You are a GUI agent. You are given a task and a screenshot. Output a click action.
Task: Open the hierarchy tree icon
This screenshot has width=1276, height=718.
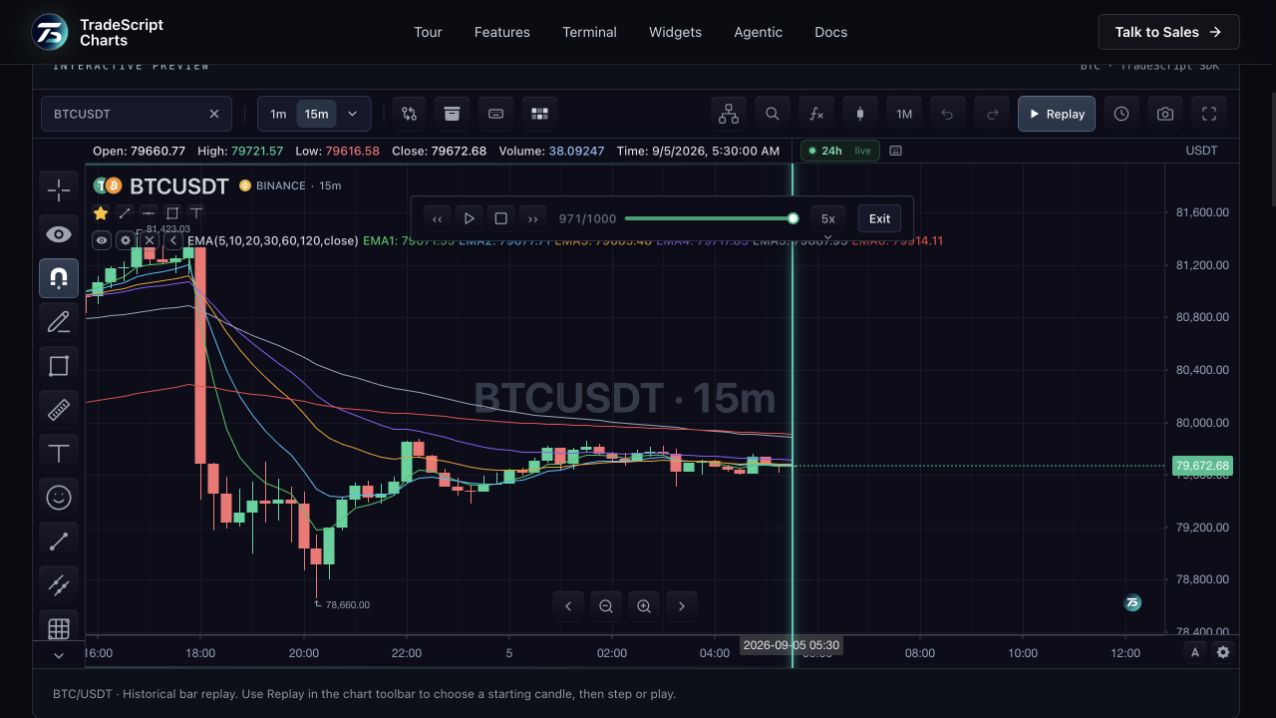pos(729,114)
